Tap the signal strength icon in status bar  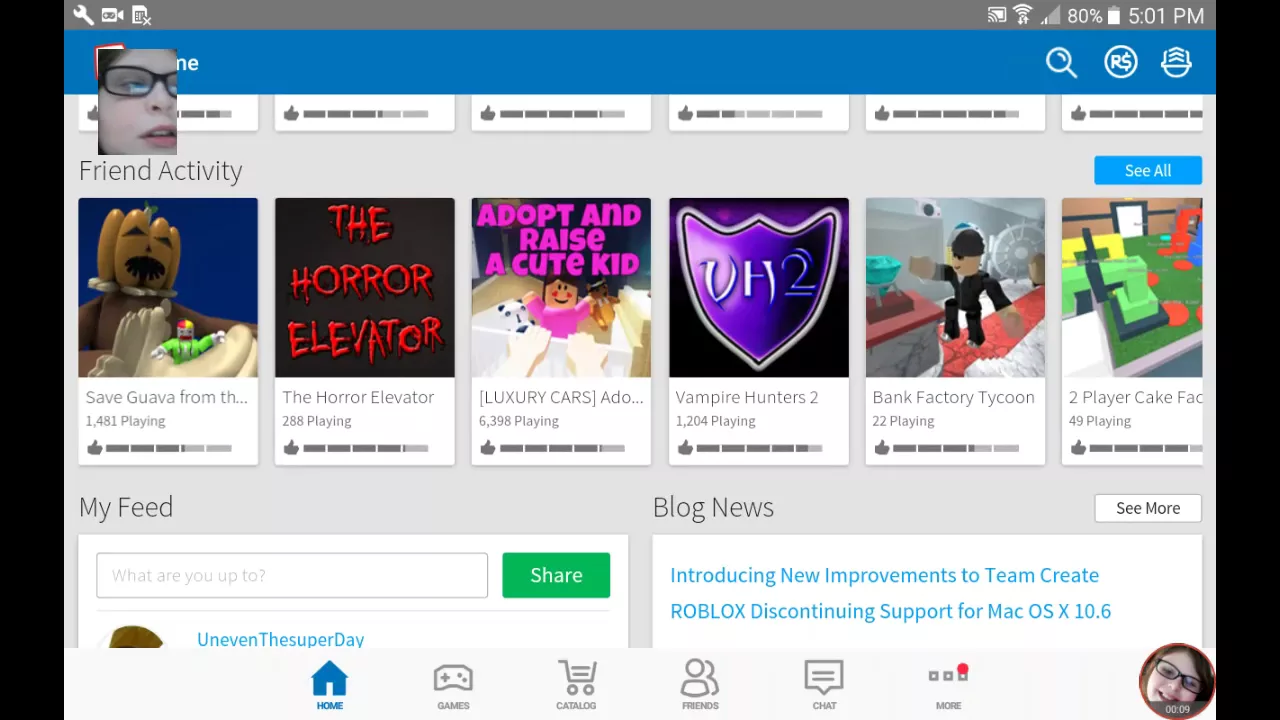[1051, 15]
